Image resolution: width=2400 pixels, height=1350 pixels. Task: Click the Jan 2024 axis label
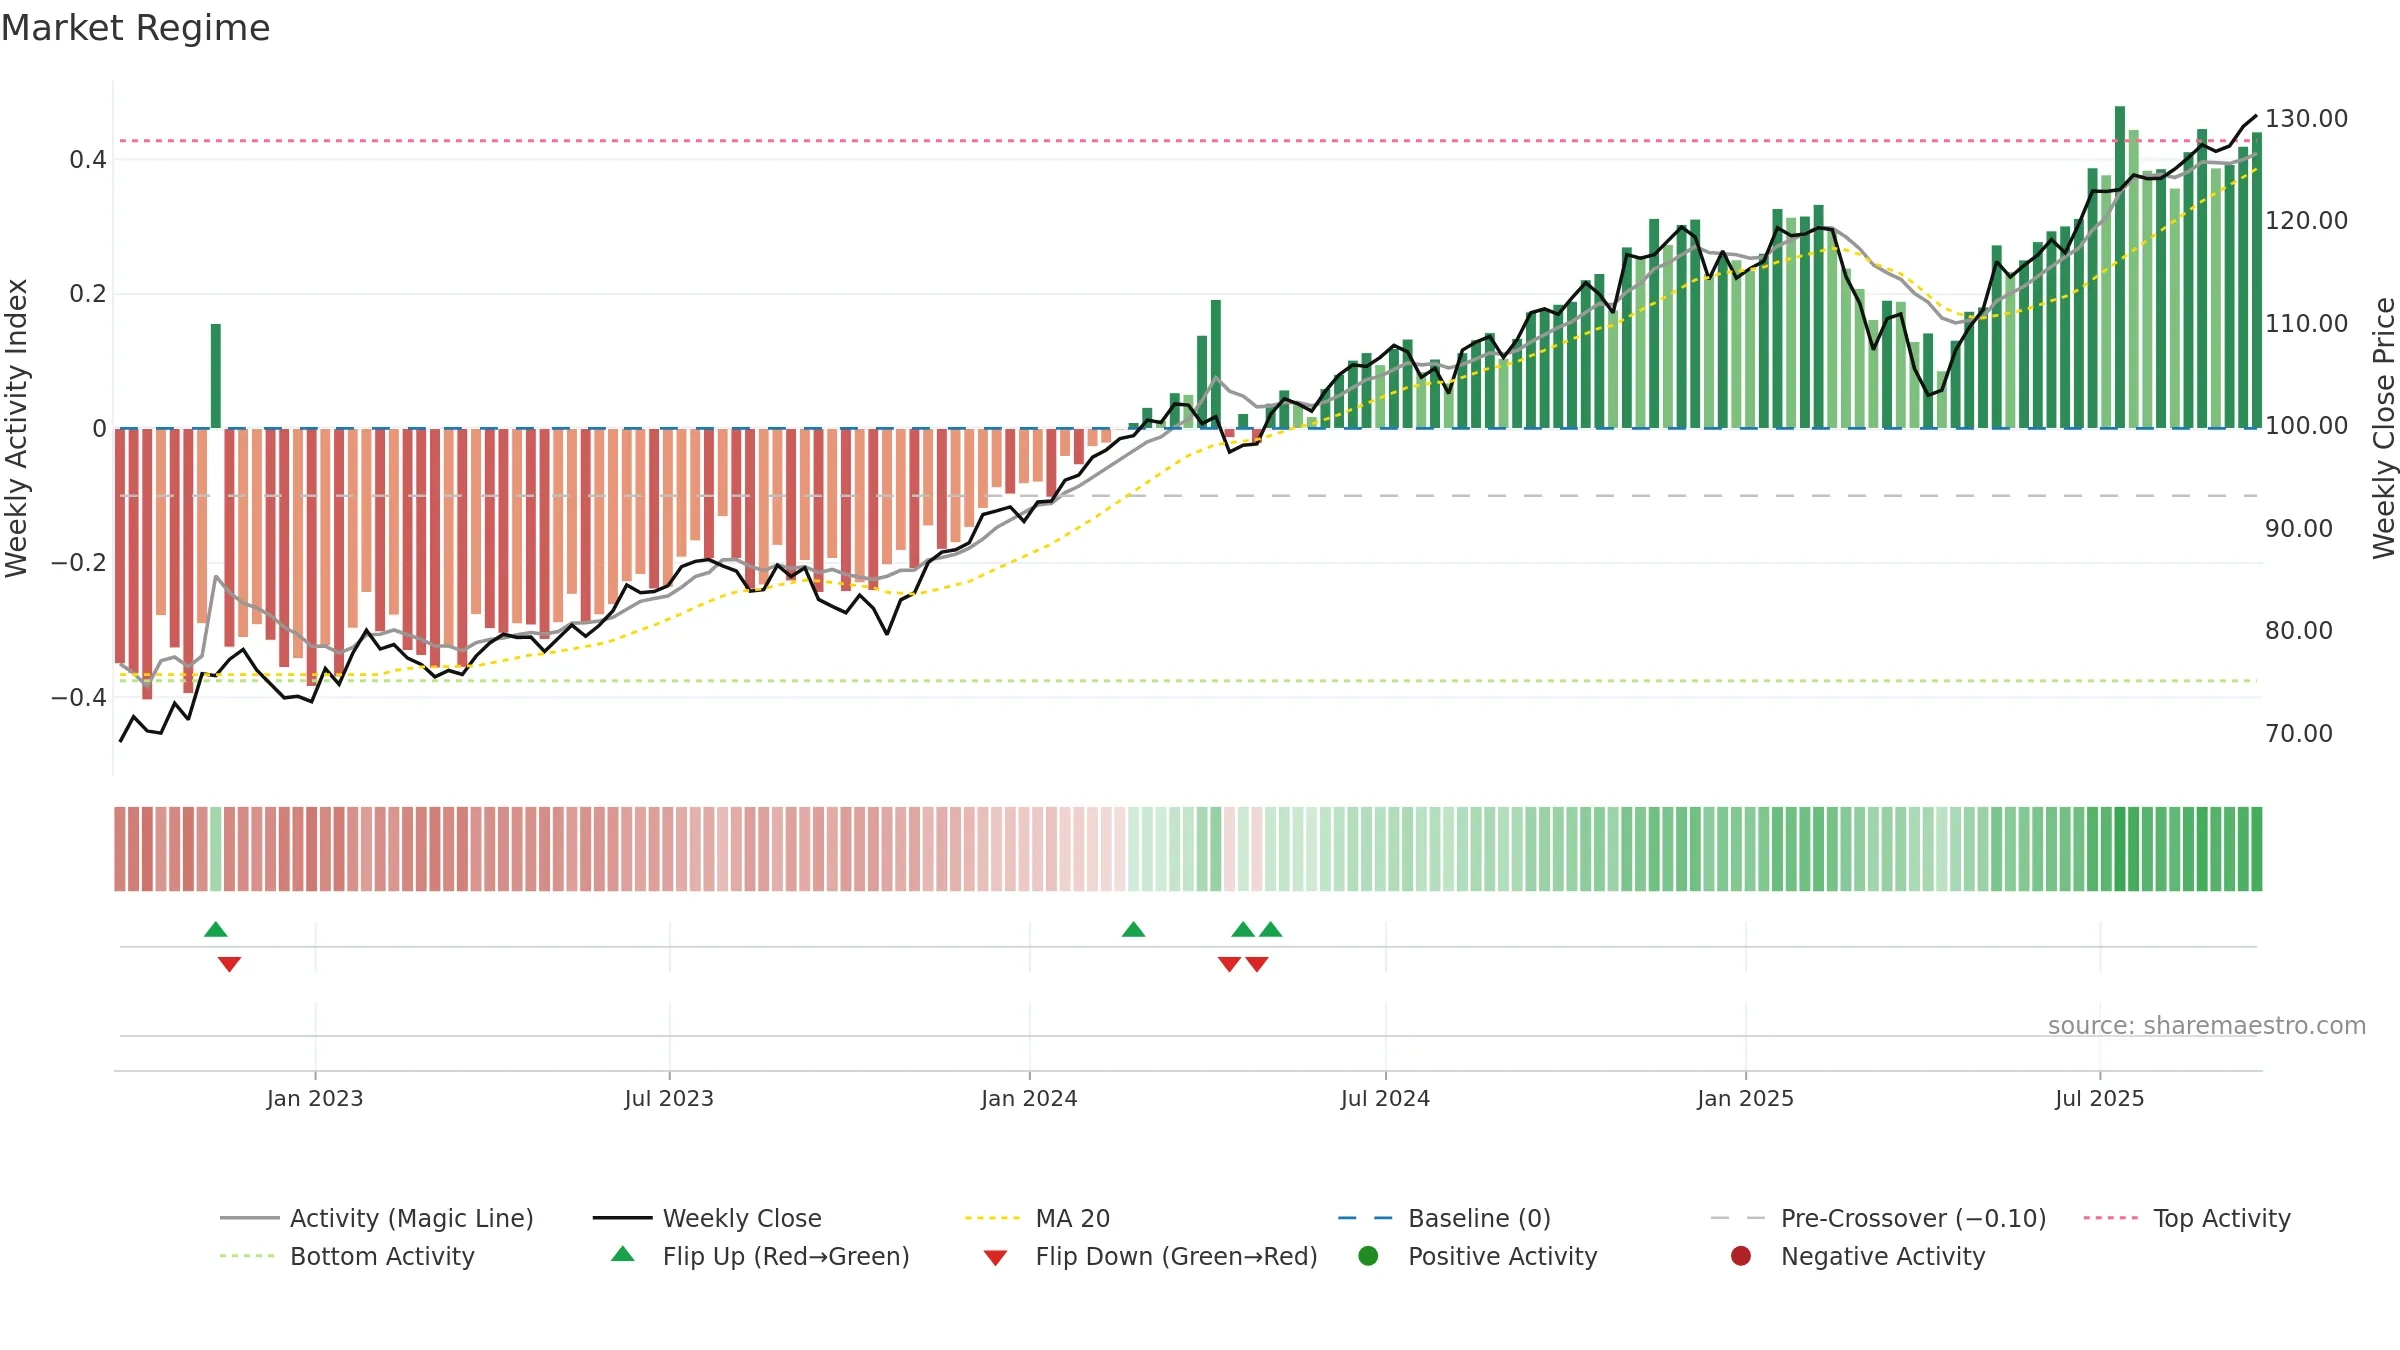point(1029,1098)
